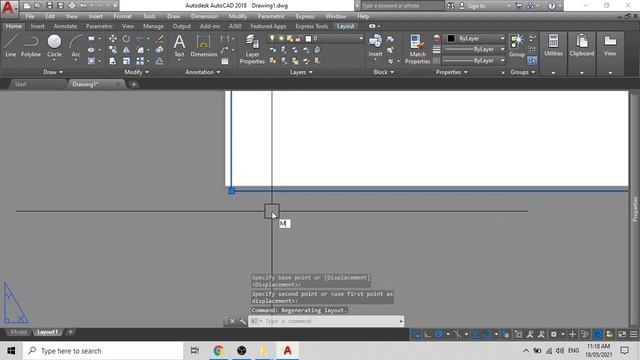The width and height of the screenshot is (640, 360).
Task: Click the Erase tool in Modify panel
Action: pyautogui.click(x=160, y=39)
